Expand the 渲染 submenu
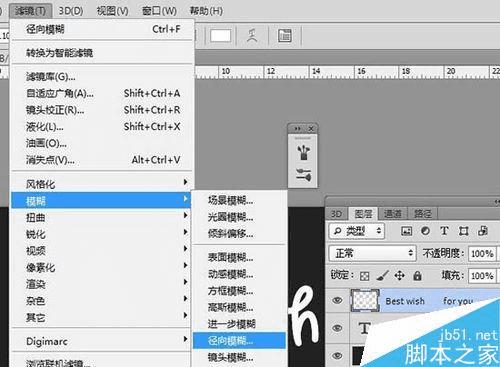The height and width of the screenshot is (367, 500). click(x=101, y=284)
